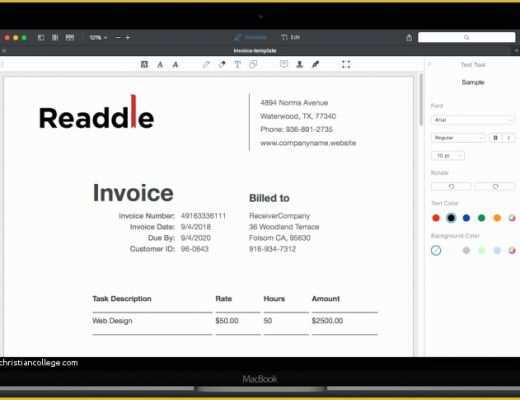Select no background color option
Viewport: 520px width, 400px height.
point(436,250)
